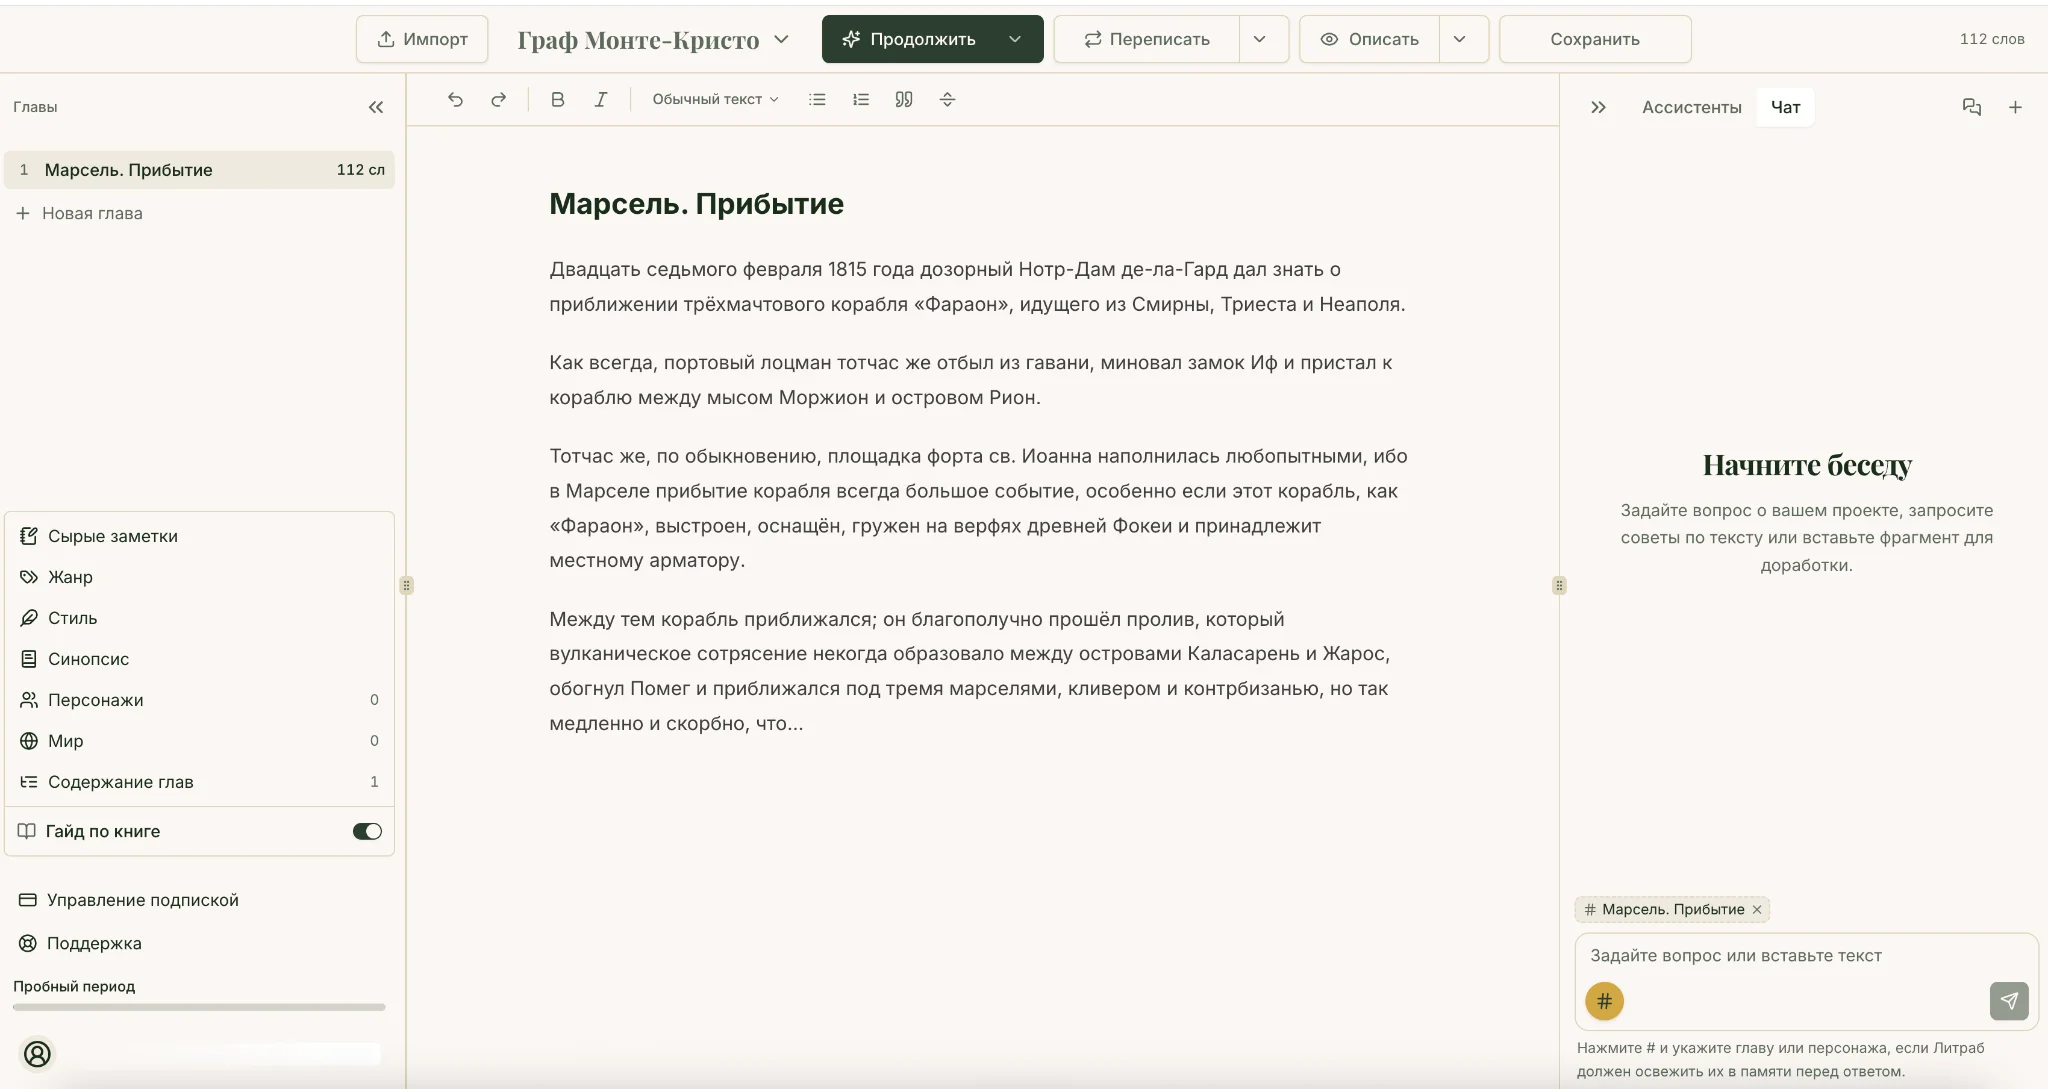Click the Продолжить button
Viewport: 2048px width, 1089px height.
click(x=910, y=39)
